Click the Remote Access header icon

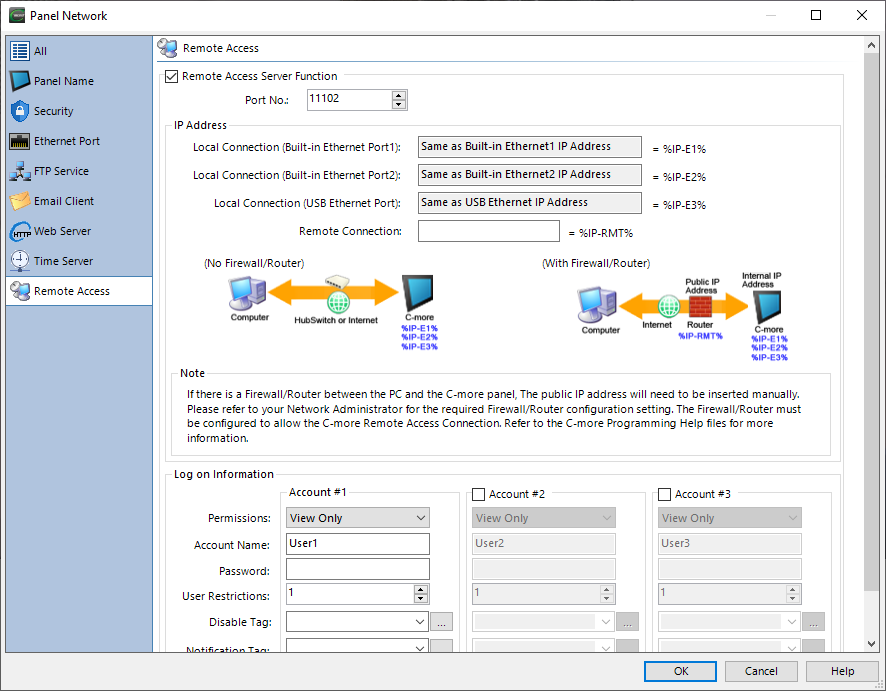[167, 49]
